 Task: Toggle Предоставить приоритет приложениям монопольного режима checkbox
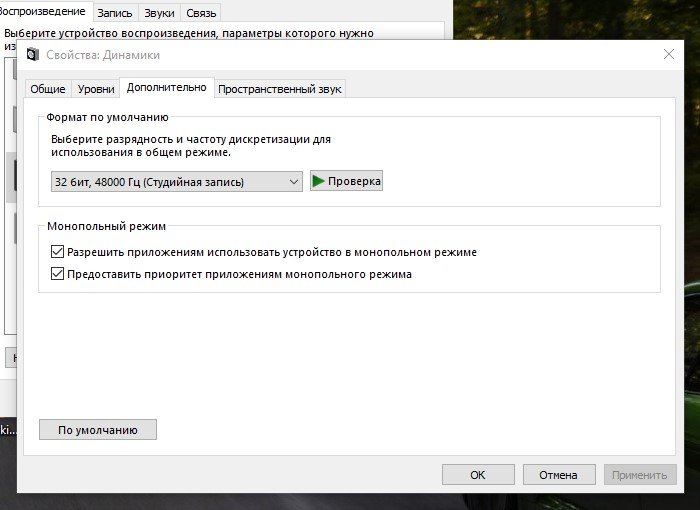pyautogui.click(x=57, y=274)
